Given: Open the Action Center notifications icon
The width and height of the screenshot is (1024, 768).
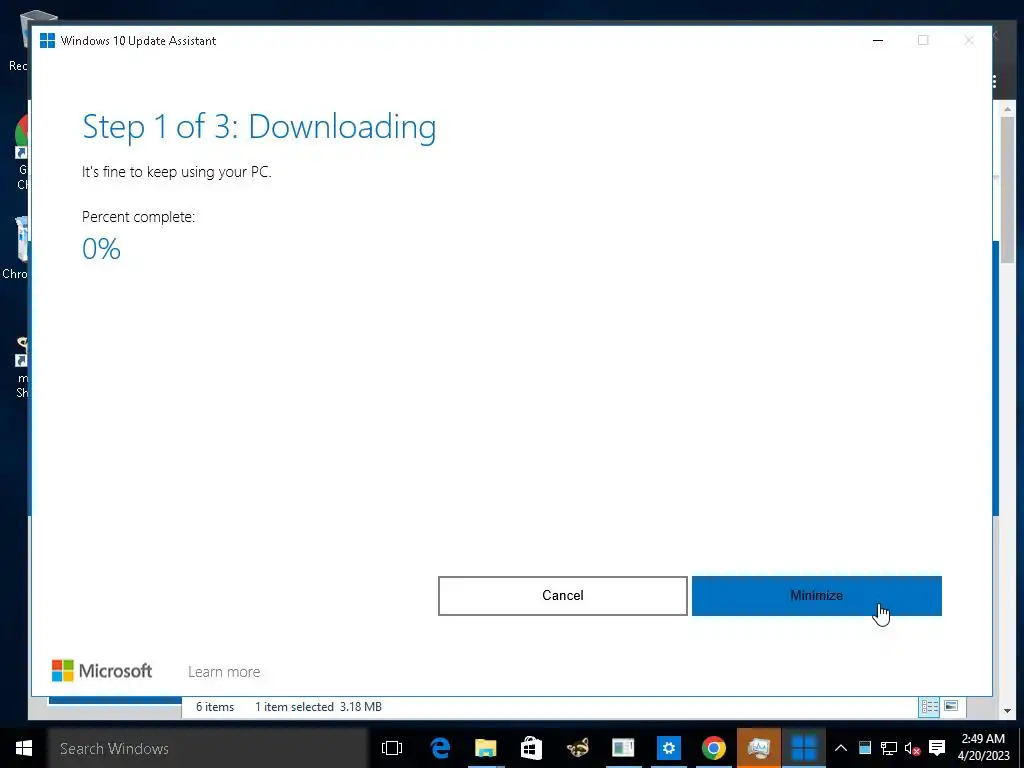Looking at the screenshot, I should tap(937, 748).
